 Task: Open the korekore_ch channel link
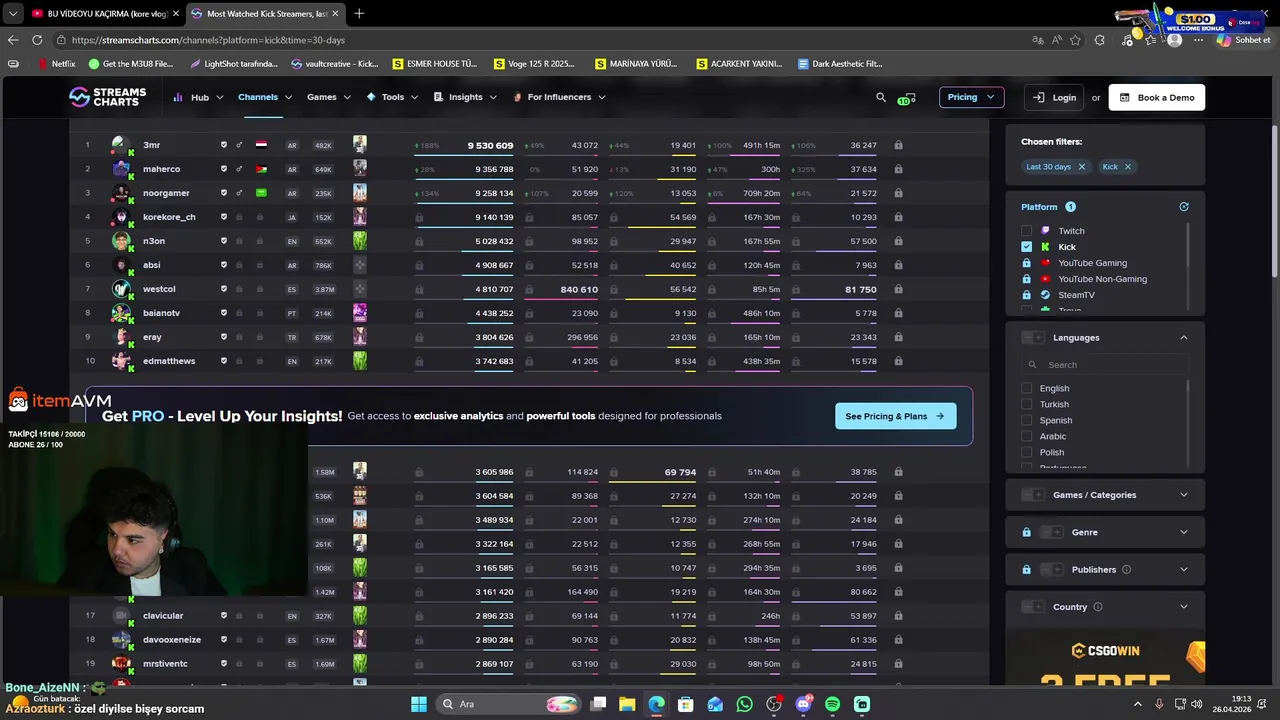[169, 217]
